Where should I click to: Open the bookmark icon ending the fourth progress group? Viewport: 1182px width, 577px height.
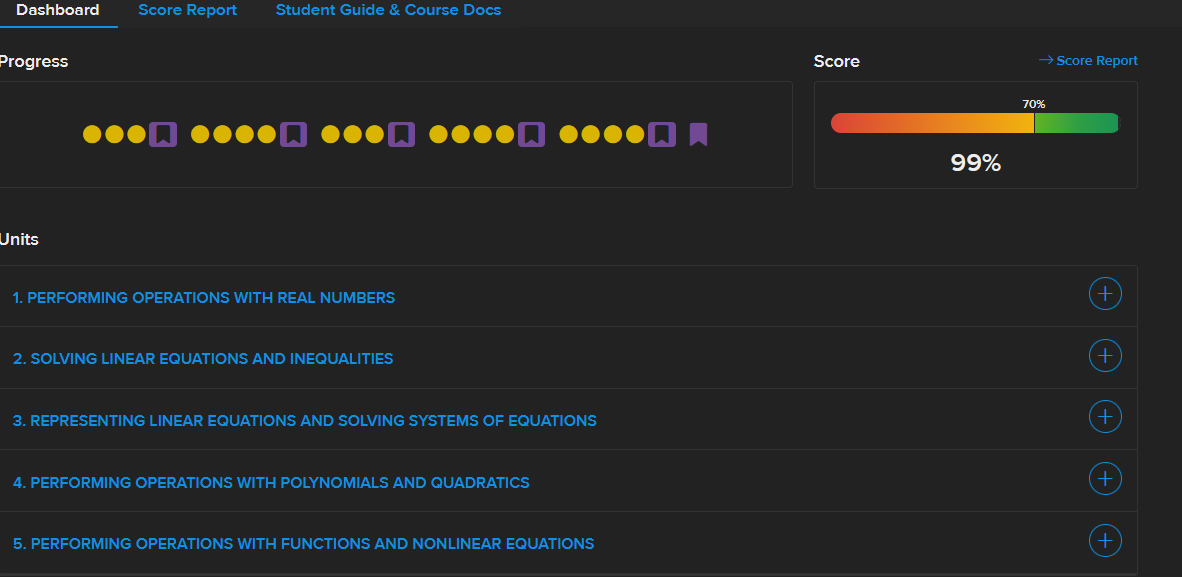tap(531, 134)
